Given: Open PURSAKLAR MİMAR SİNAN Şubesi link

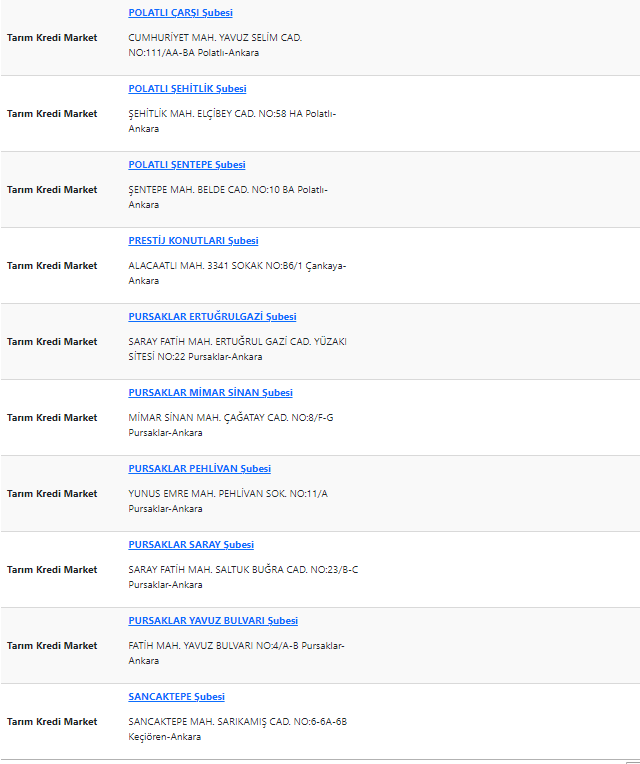Looking at the screenshot, I should pyautogui.click(x=210, y=393).
